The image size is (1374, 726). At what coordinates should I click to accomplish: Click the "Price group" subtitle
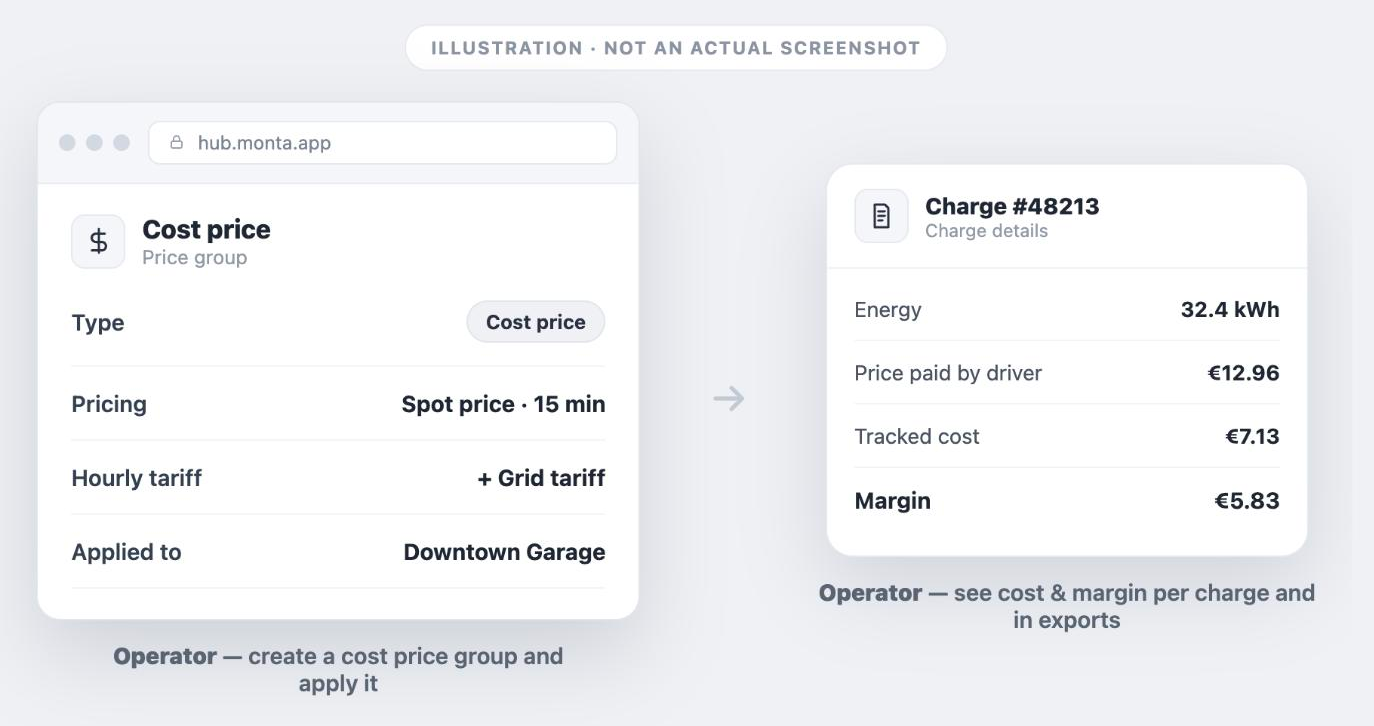point(194,257)
